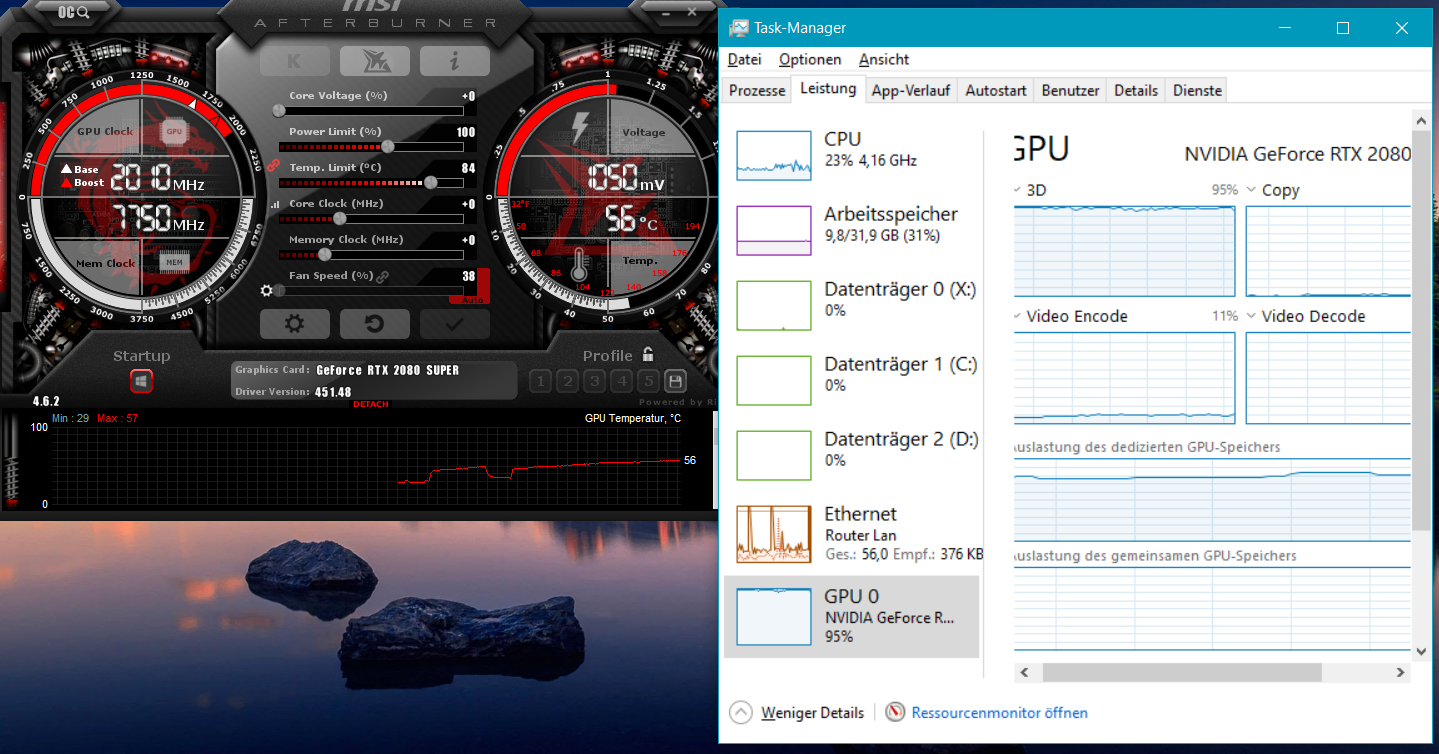The width and height of the screenshot is (1439, 754).
Task: Select profile slot 2 in Afterburner
Action: (567, 381)
